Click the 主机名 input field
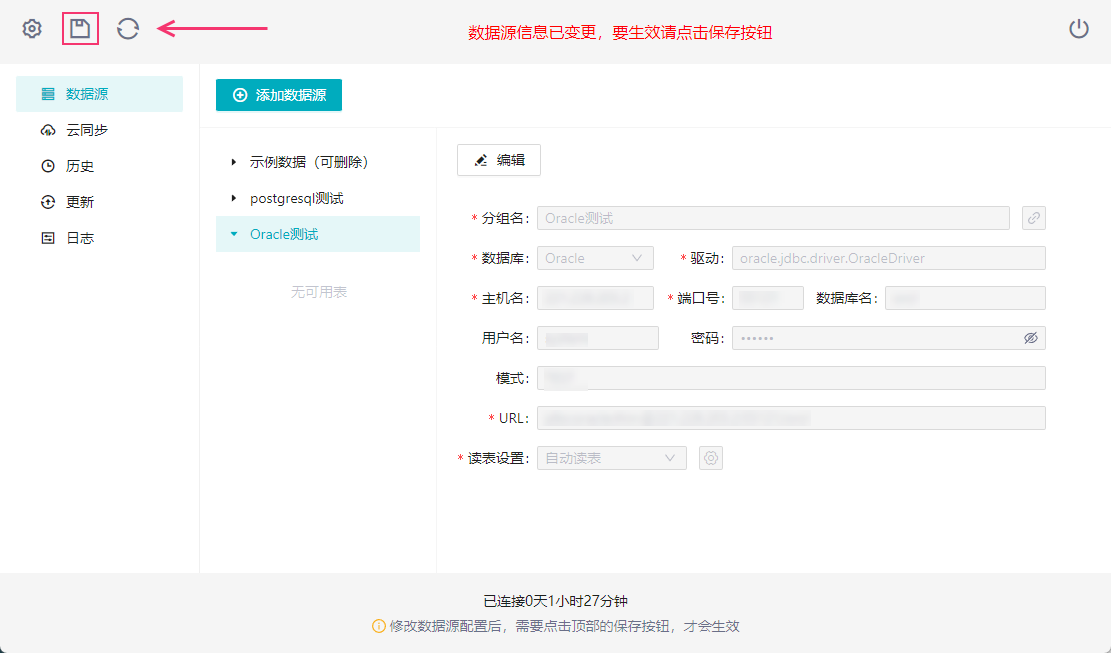Image resolution: width=1111 pixels, height=653 pixels. coord(595,298)
